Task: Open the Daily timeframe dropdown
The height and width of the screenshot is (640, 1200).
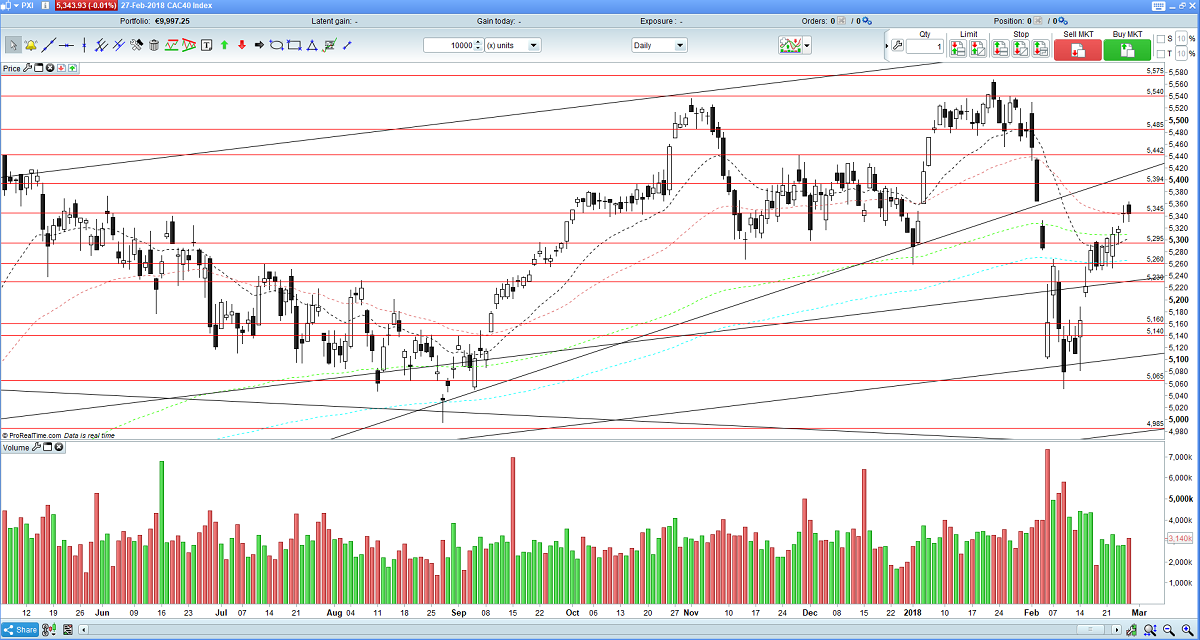Action: [659, 45]
